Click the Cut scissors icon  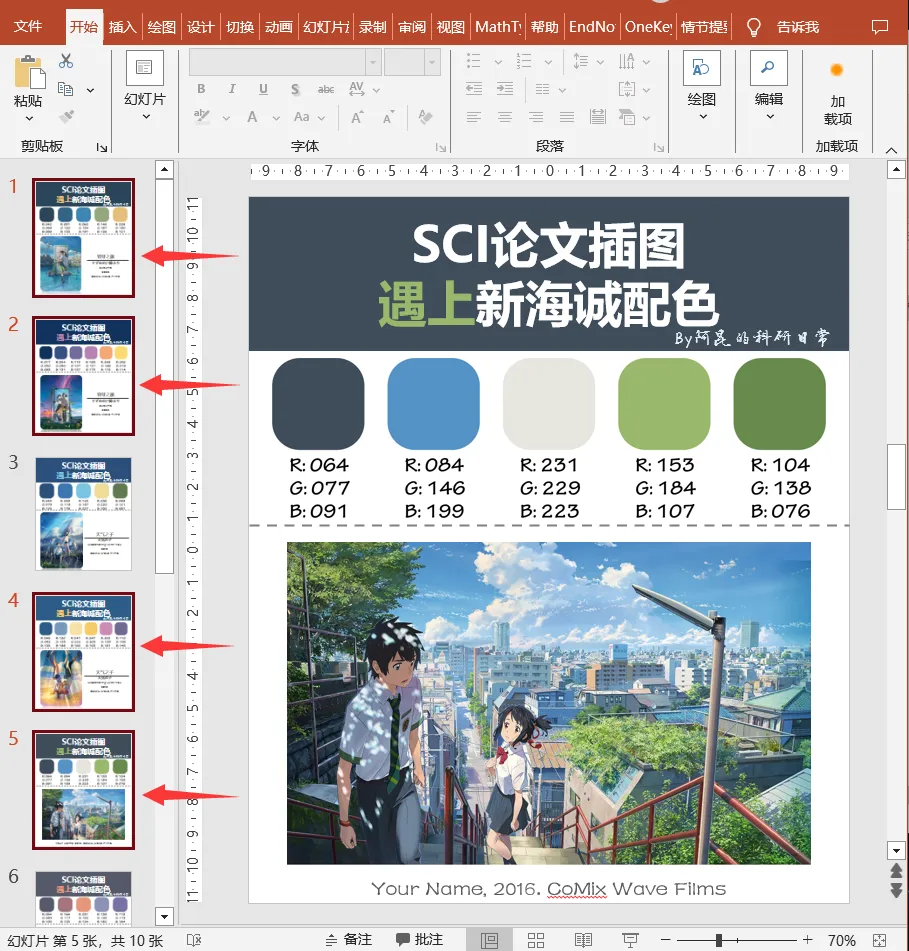[65, 61]
